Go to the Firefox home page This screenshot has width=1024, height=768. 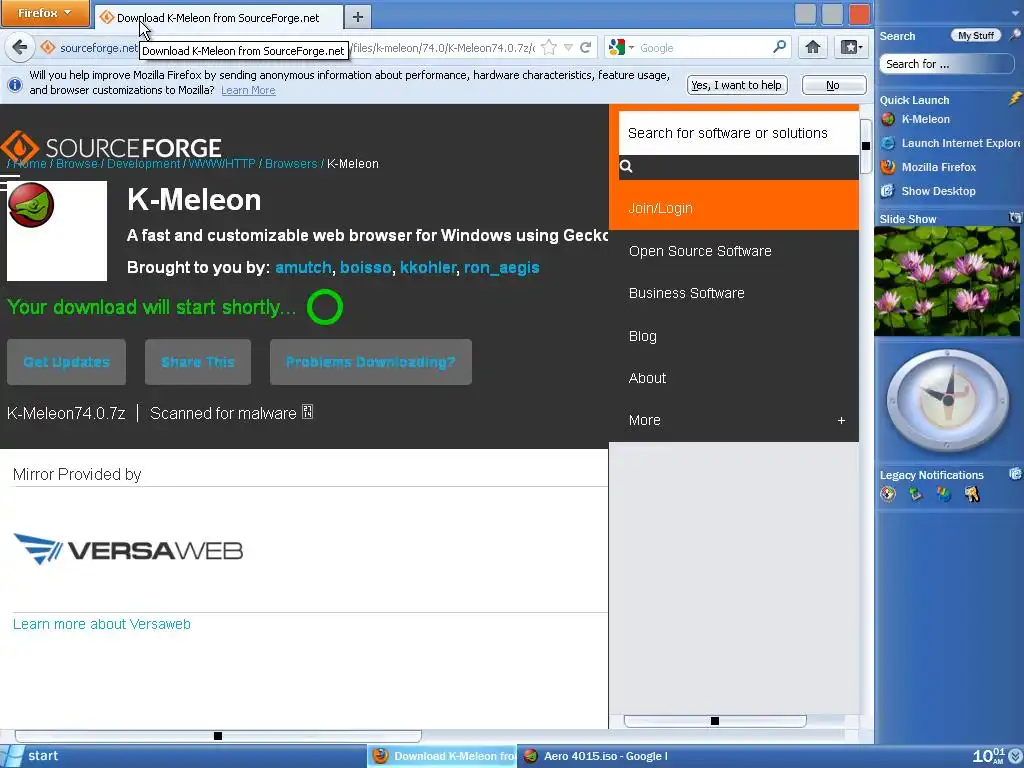click(812, 47)
